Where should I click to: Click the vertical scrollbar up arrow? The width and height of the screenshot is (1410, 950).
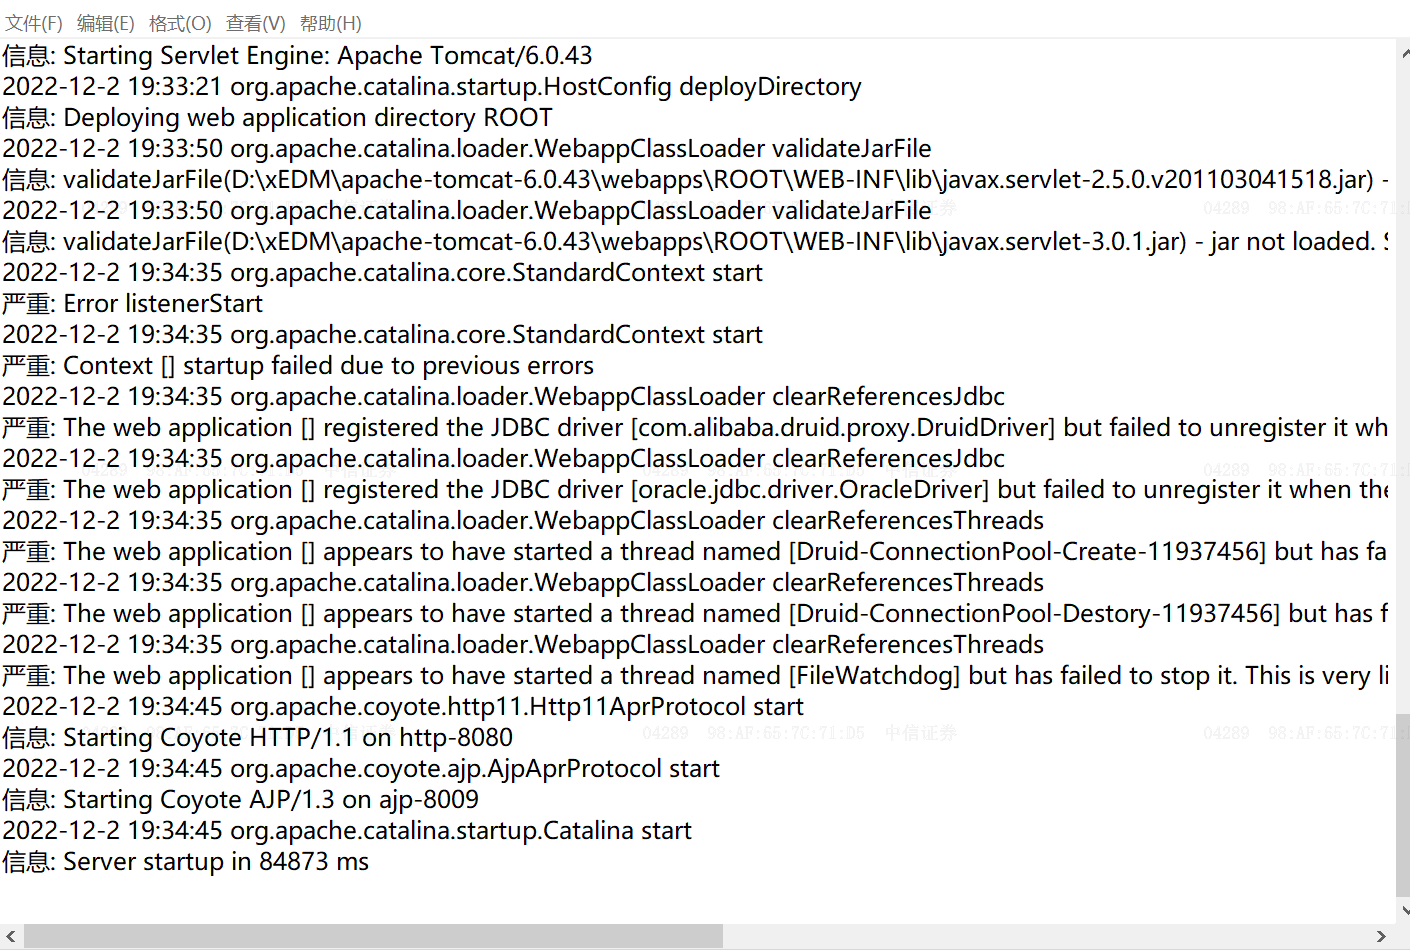pos(1403,52)
